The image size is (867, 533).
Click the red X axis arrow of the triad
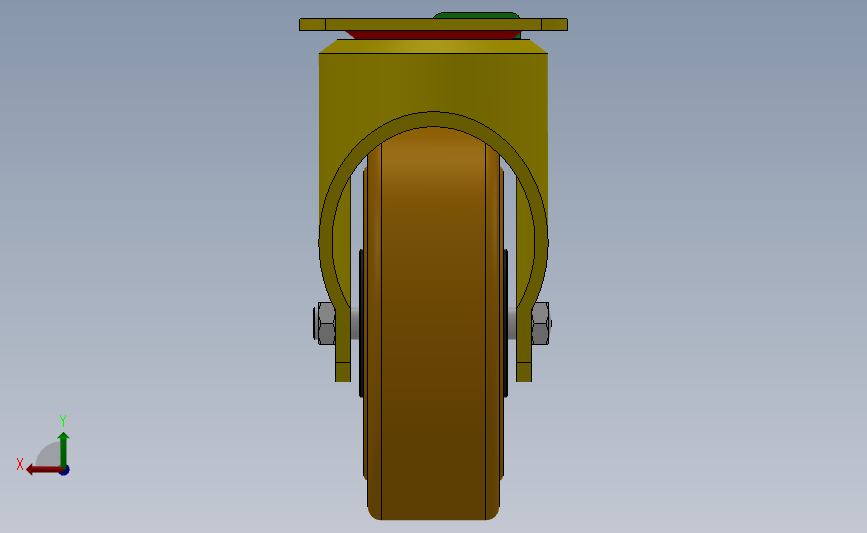coord(44,470)
